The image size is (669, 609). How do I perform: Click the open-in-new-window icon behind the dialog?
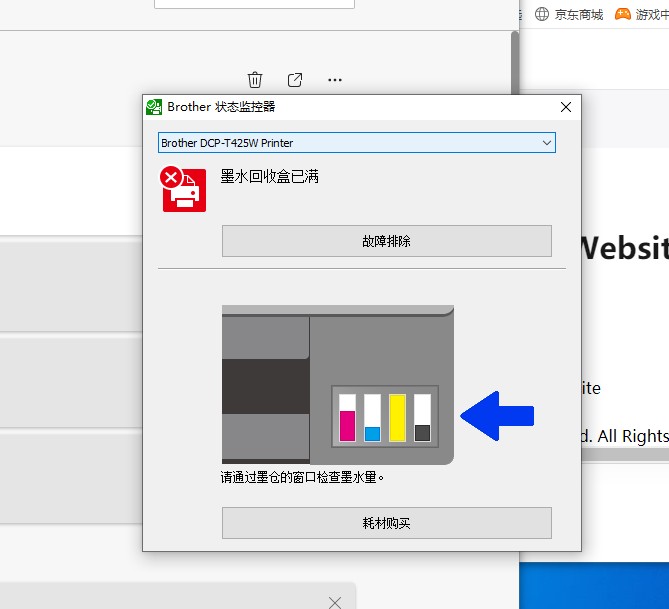coord(295,80)
